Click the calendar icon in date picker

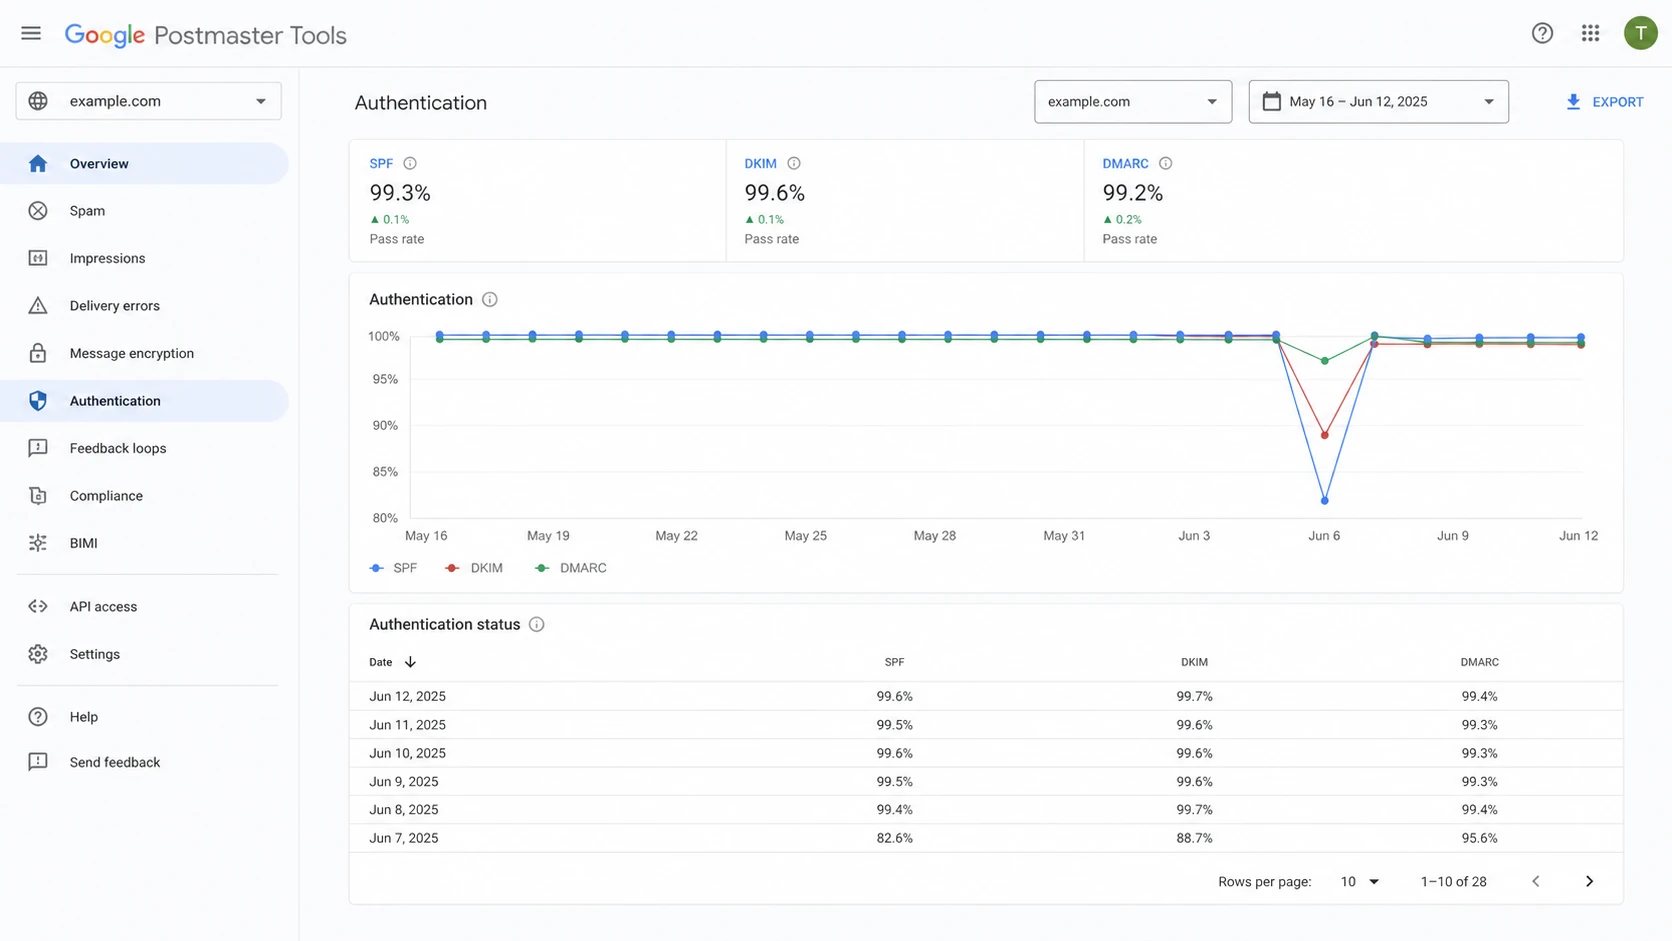pyautogui.click(x=1272, y=101)
